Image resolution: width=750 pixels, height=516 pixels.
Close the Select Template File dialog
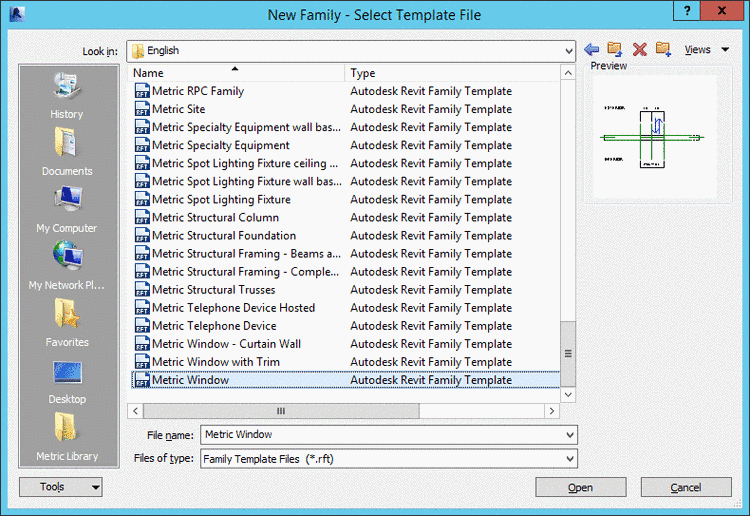coord(722,11)
